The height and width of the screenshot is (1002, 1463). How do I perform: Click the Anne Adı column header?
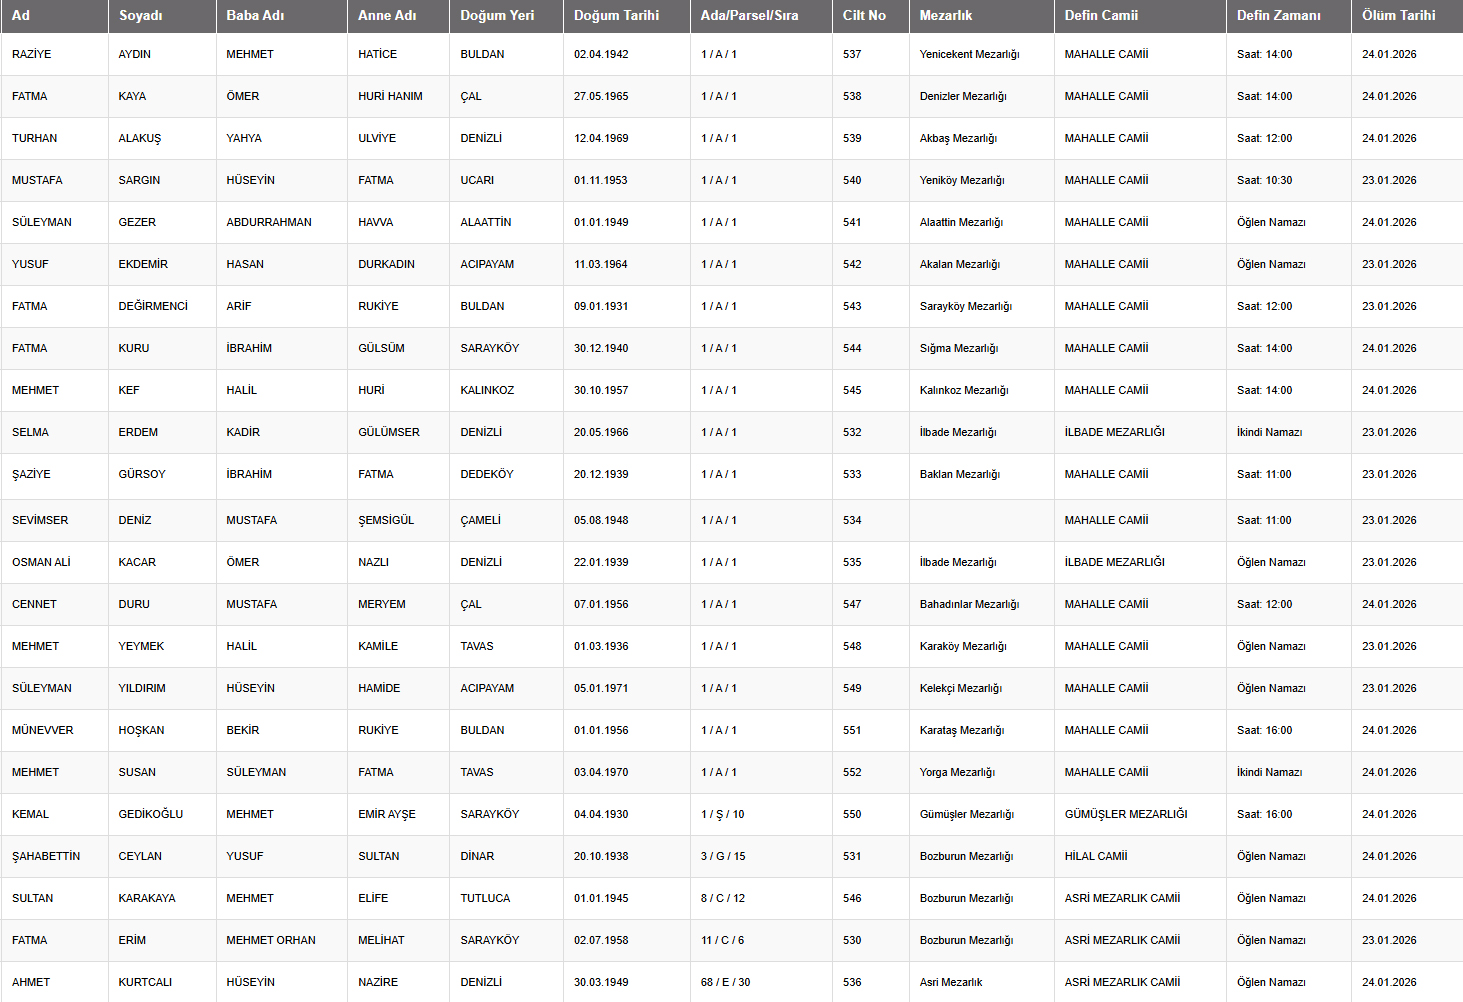point(387,15)
